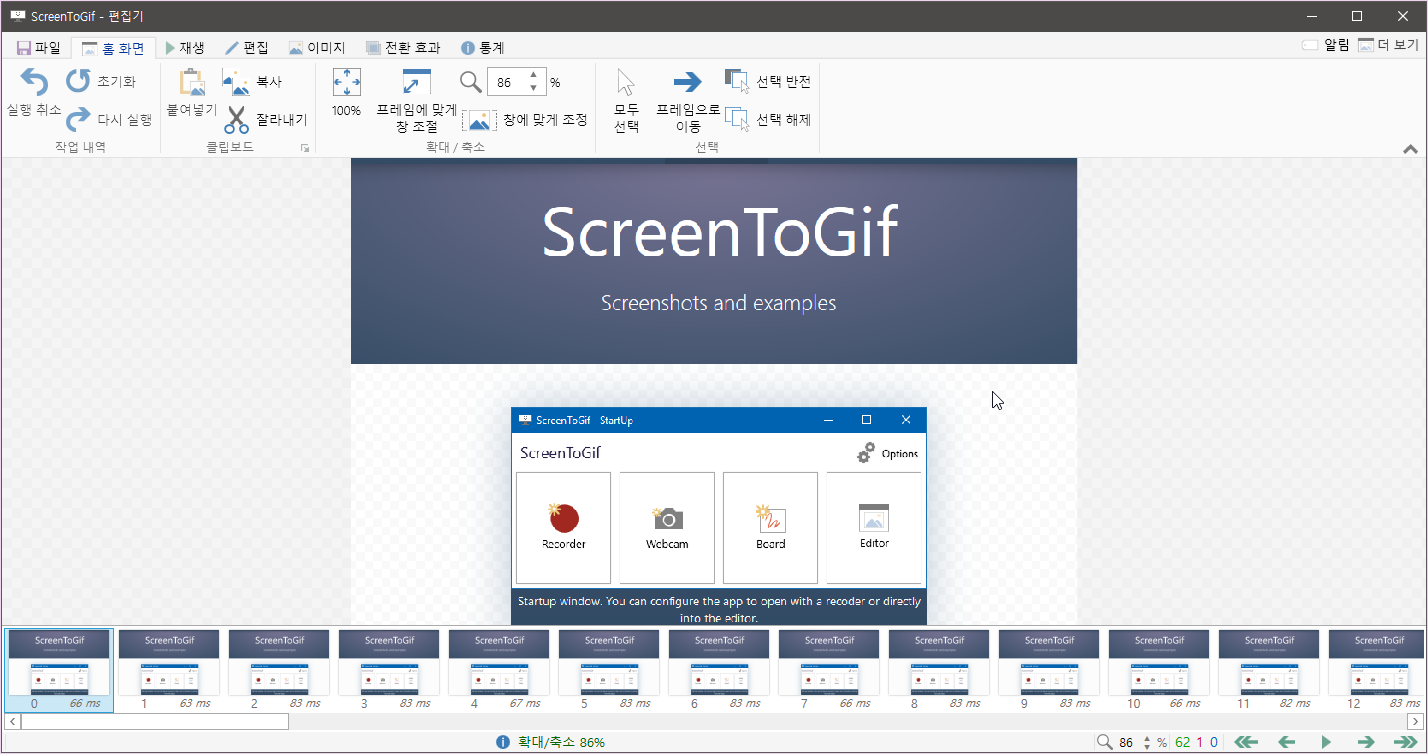Click 확대/축소 86% status text
This screenshot has width=1428, height=754.
click(x=561, y=742)
